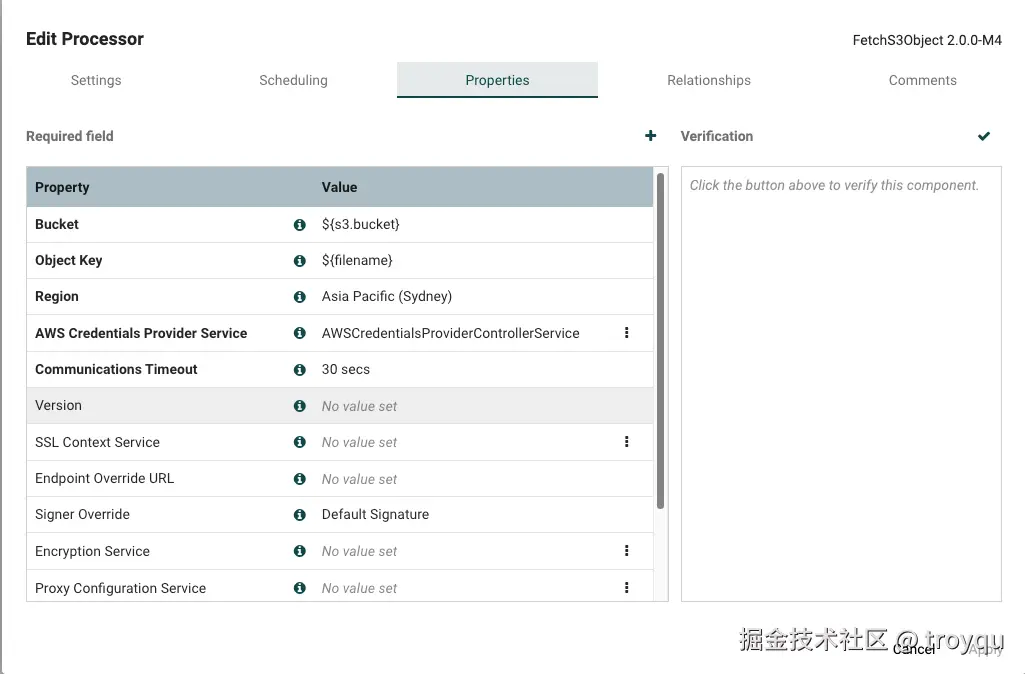The image size is (1025, 674).
Task: Open the Comments tab
Action: click(922, 80)
